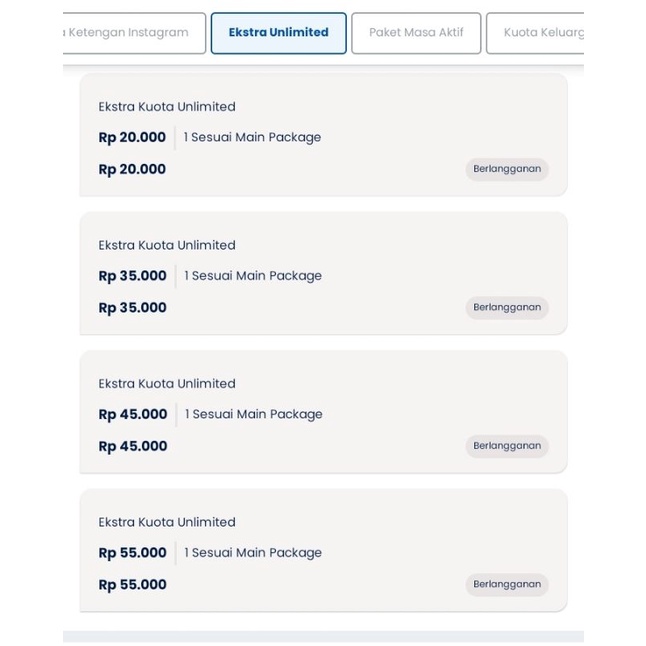Select the Ekstra Unlimited tab

tap(279, 33)
